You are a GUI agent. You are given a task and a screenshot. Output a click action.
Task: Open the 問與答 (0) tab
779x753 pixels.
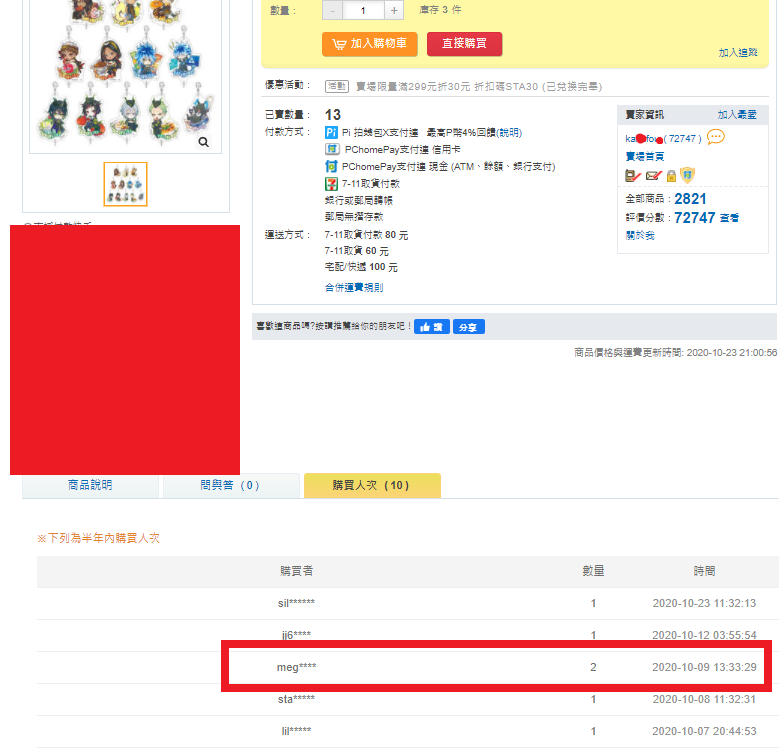point(231,485)
